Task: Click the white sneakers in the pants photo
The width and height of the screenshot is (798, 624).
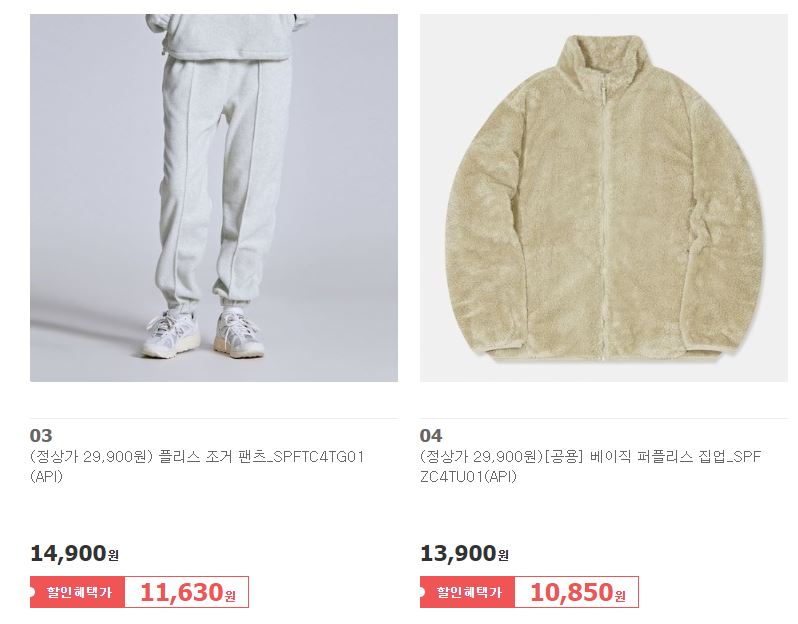Action: [x=204, y=333]
